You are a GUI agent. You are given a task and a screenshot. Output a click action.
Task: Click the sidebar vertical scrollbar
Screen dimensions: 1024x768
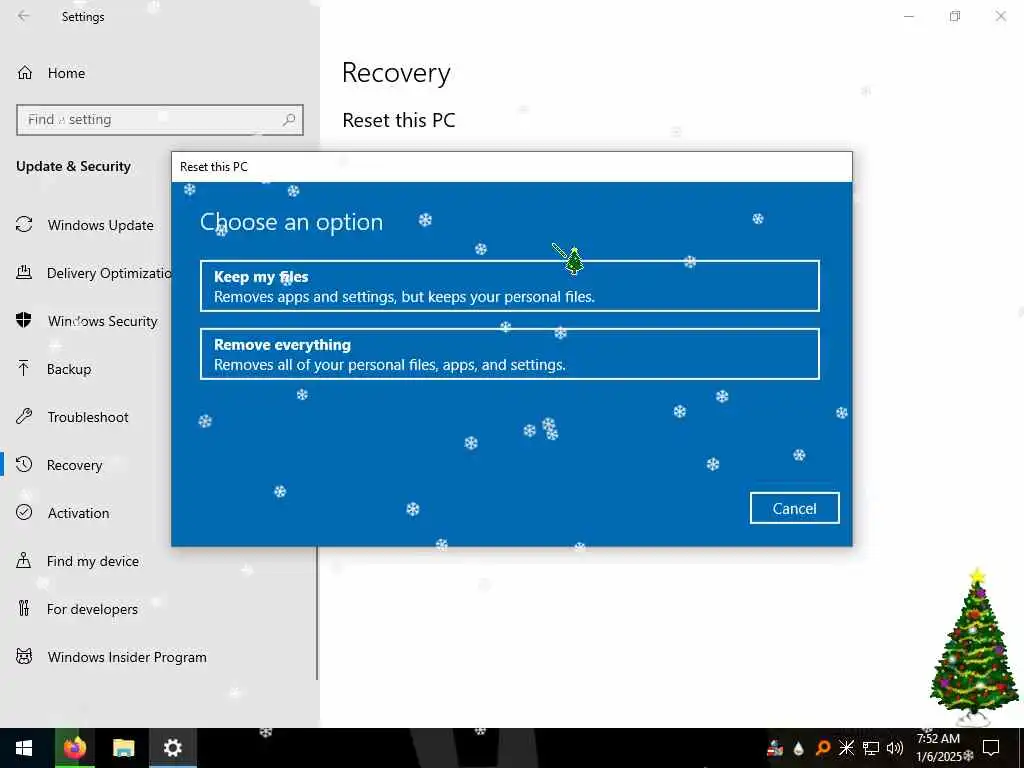tap(317, 614)
